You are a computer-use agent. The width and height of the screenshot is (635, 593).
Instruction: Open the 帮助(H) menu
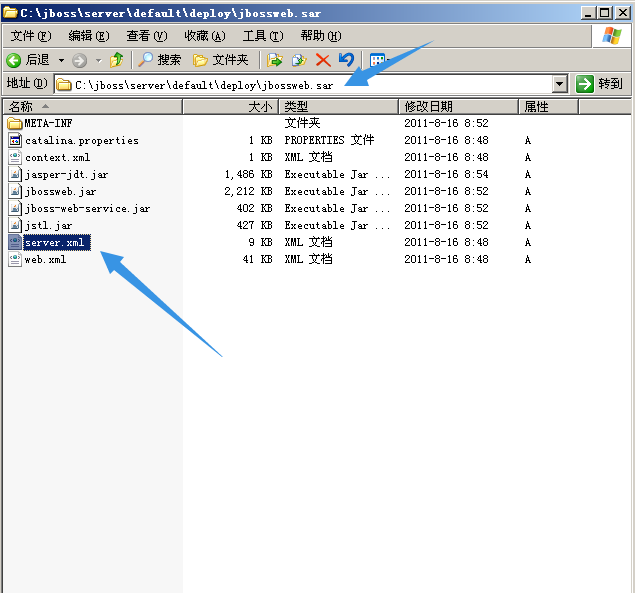coord(321,36)
